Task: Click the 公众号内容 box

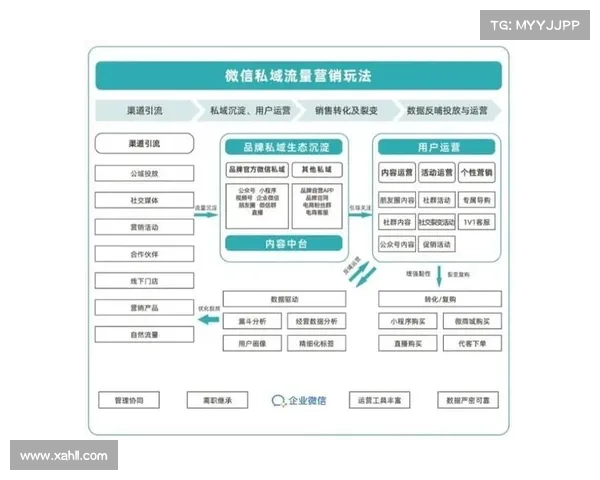Action: tap(397, 244)
